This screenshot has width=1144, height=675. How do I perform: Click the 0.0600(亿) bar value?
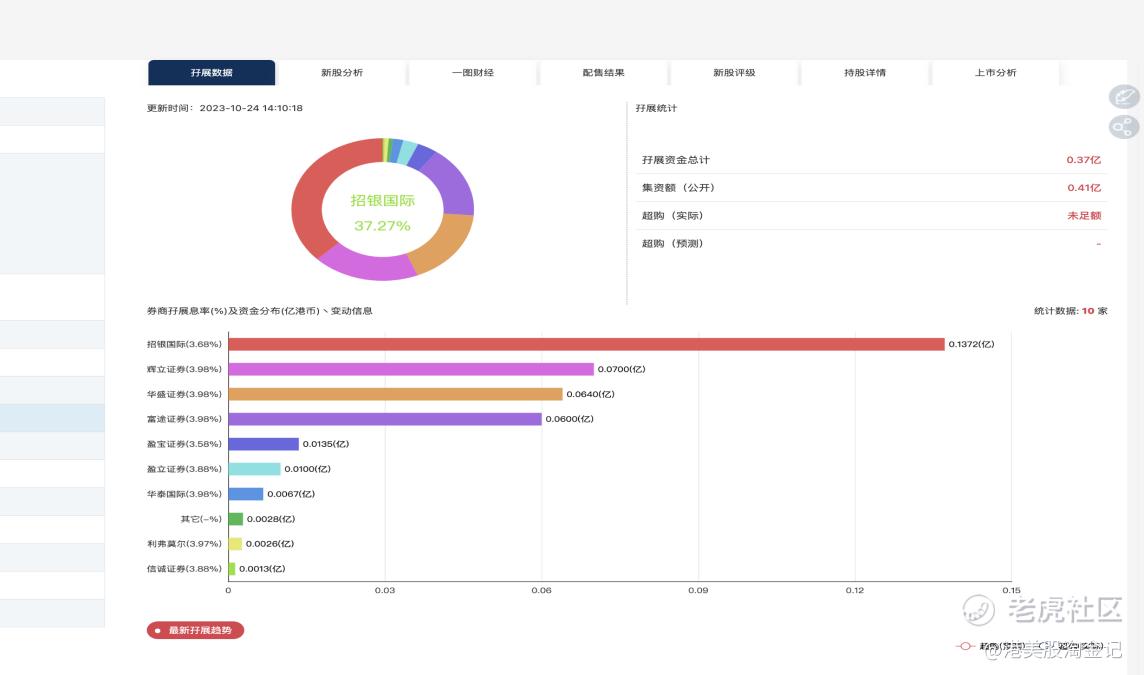coord(570,419)
